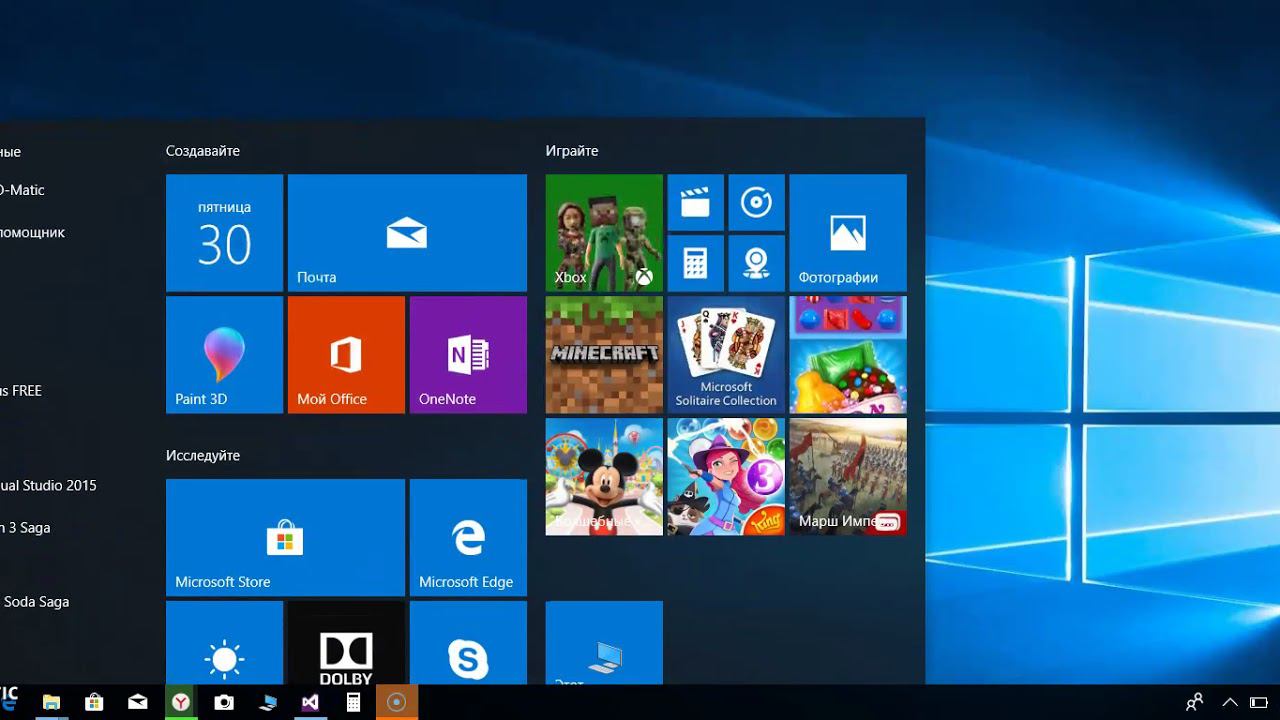Expand the hidden system tray icons
1280x720 pixels.
[x=1230, y=702]
